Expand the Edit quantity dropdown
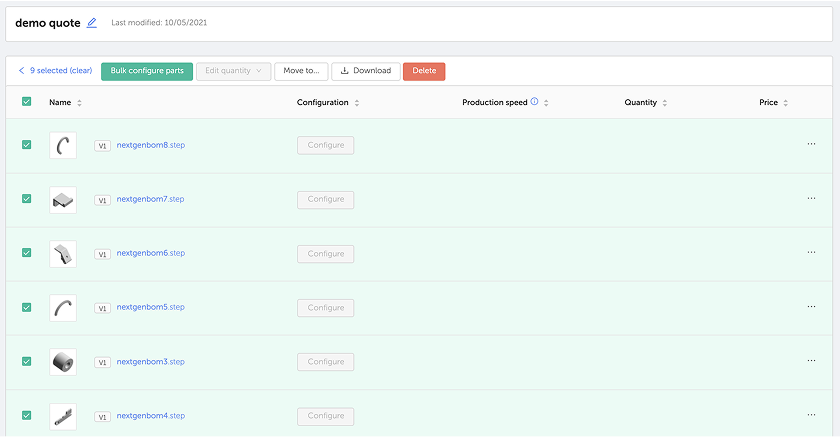The height and width of the screenshot is (437, 840). (233, 71)
